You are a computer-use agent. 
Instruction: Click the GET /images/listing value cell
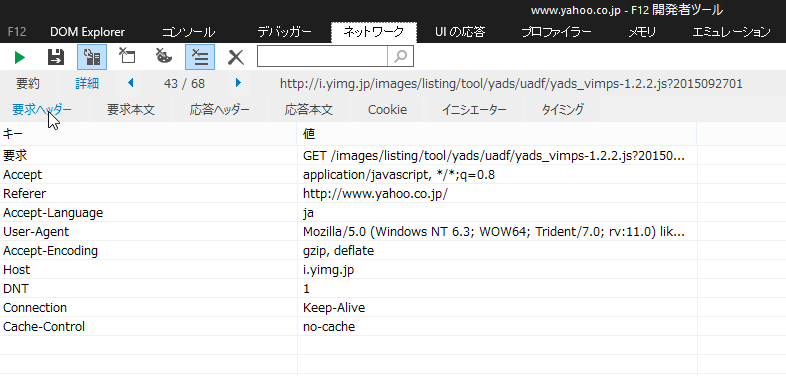(x=497, y=155)
